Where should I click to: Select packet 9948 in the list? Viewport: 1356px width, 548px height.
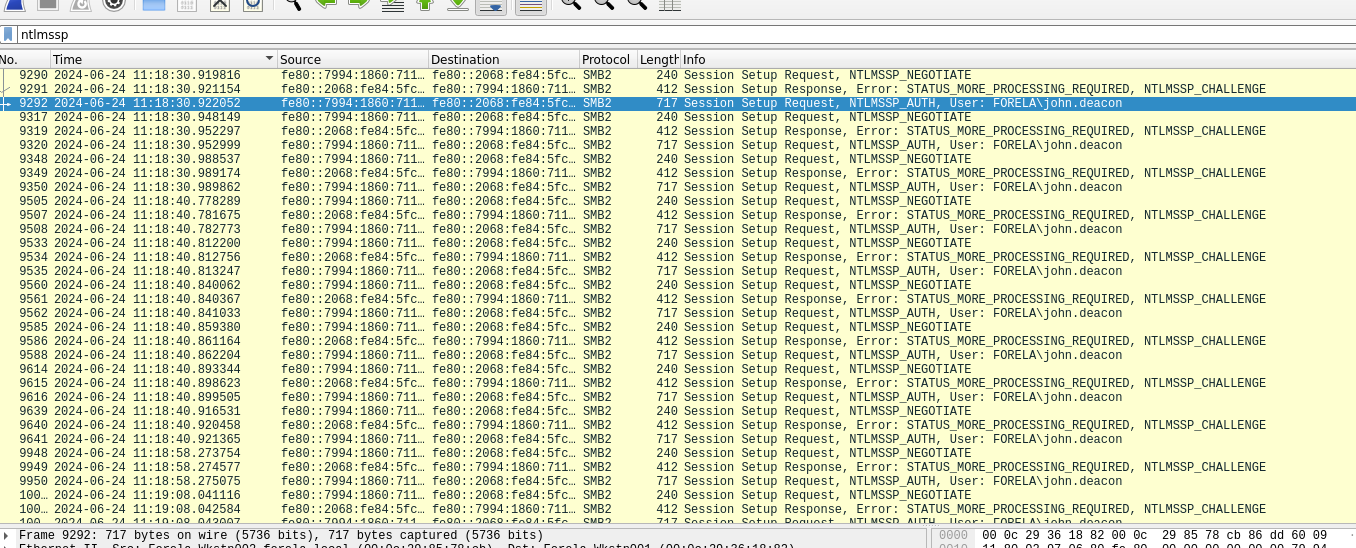click(678, 453)
